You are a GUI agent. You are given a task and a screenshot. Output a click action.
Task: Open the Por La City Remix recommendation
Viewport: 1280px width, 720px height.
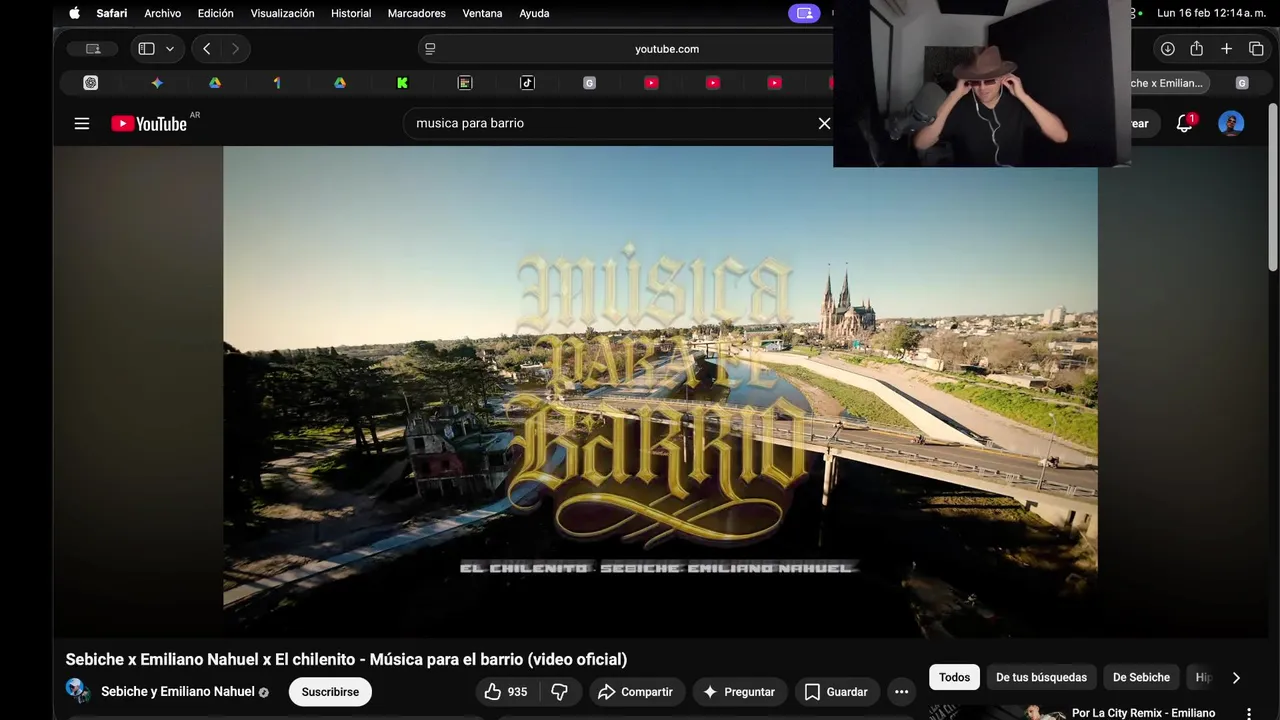(x=1143, y=713)
